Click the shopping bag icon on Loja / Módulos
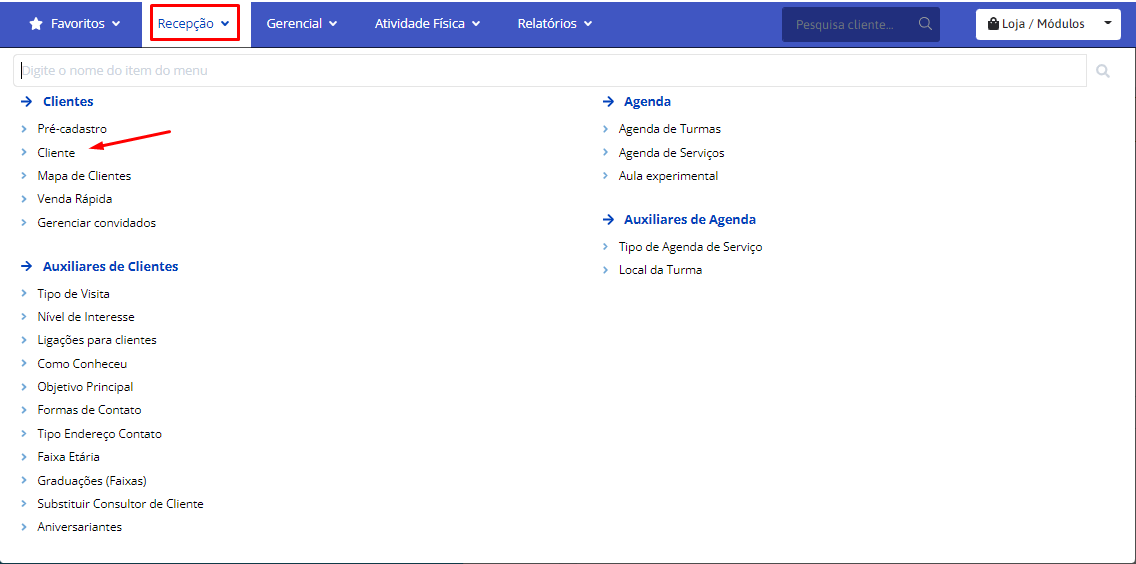The height and width of the screenshot is (564, 1136). (993, 24)
